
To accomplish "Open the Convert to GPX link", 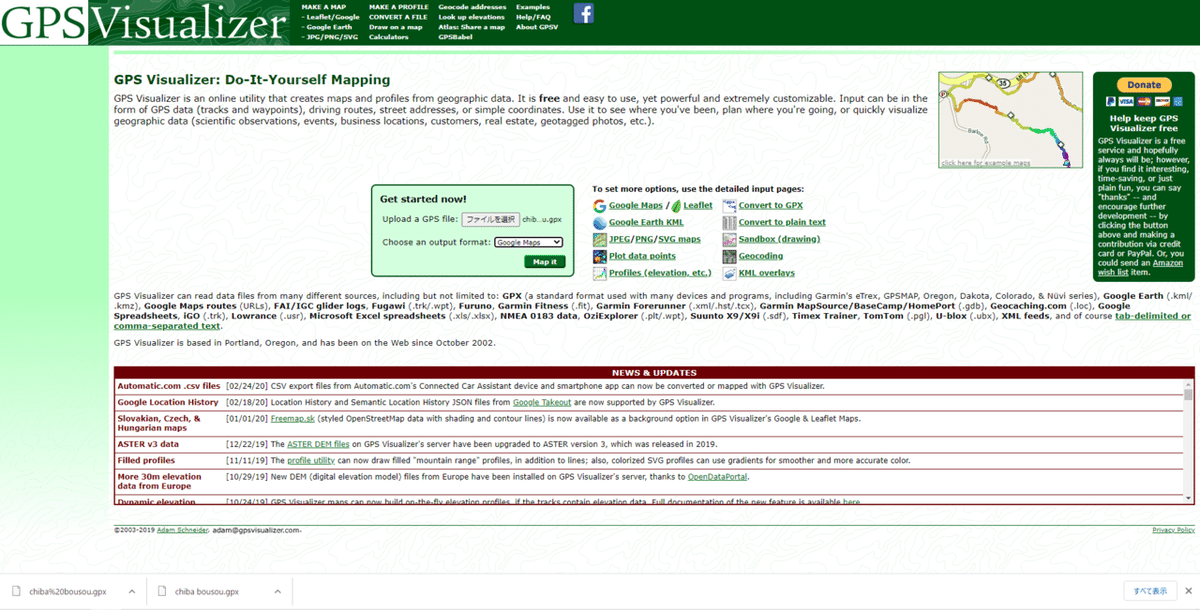I will [771, 206].
